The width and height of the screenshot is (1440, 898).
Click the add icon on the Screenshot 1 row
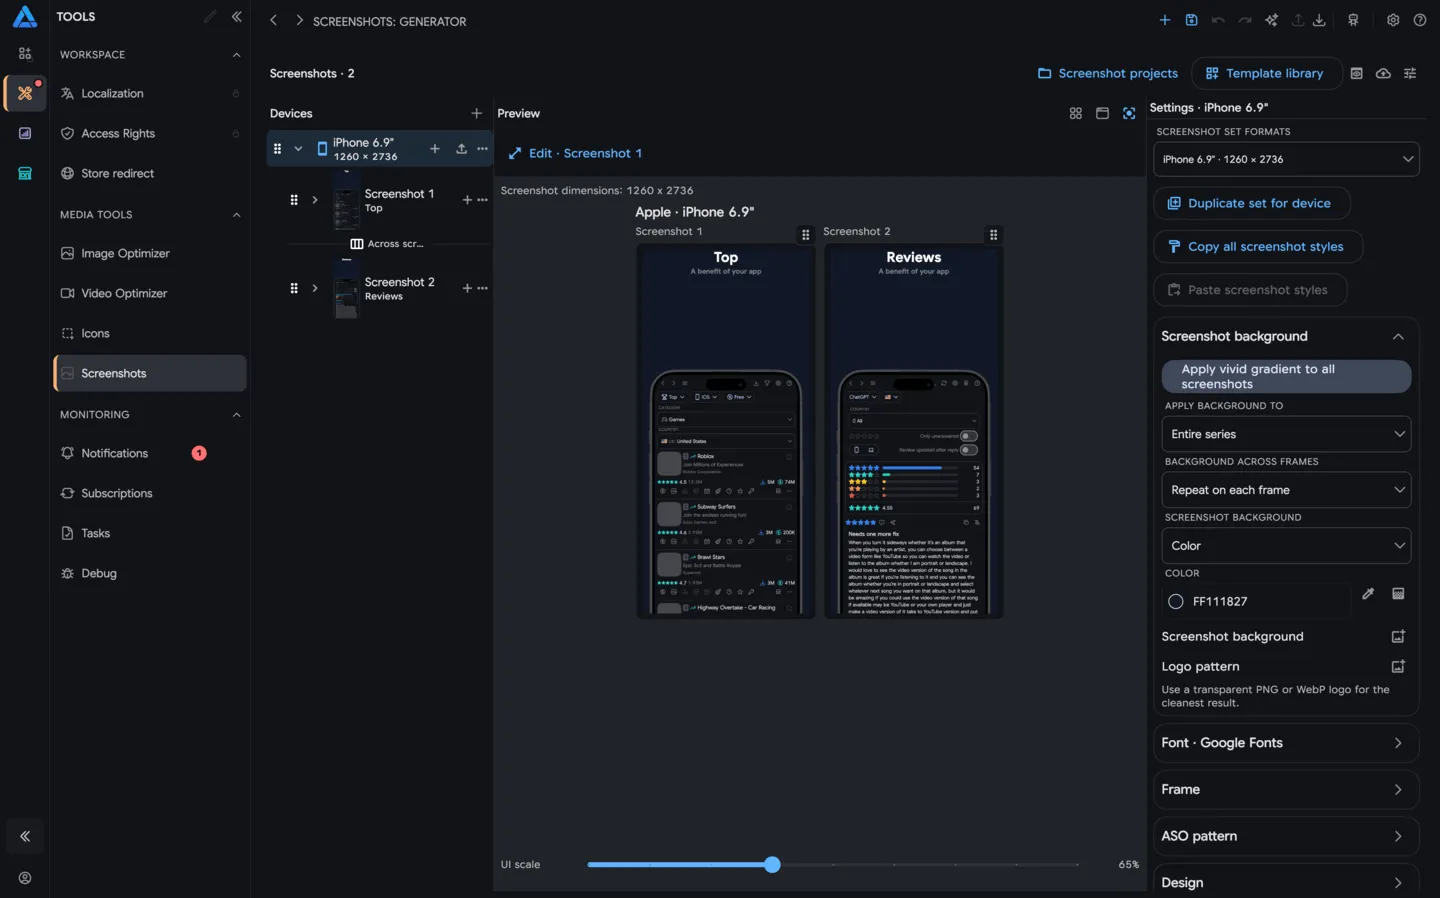pos(467,200)
